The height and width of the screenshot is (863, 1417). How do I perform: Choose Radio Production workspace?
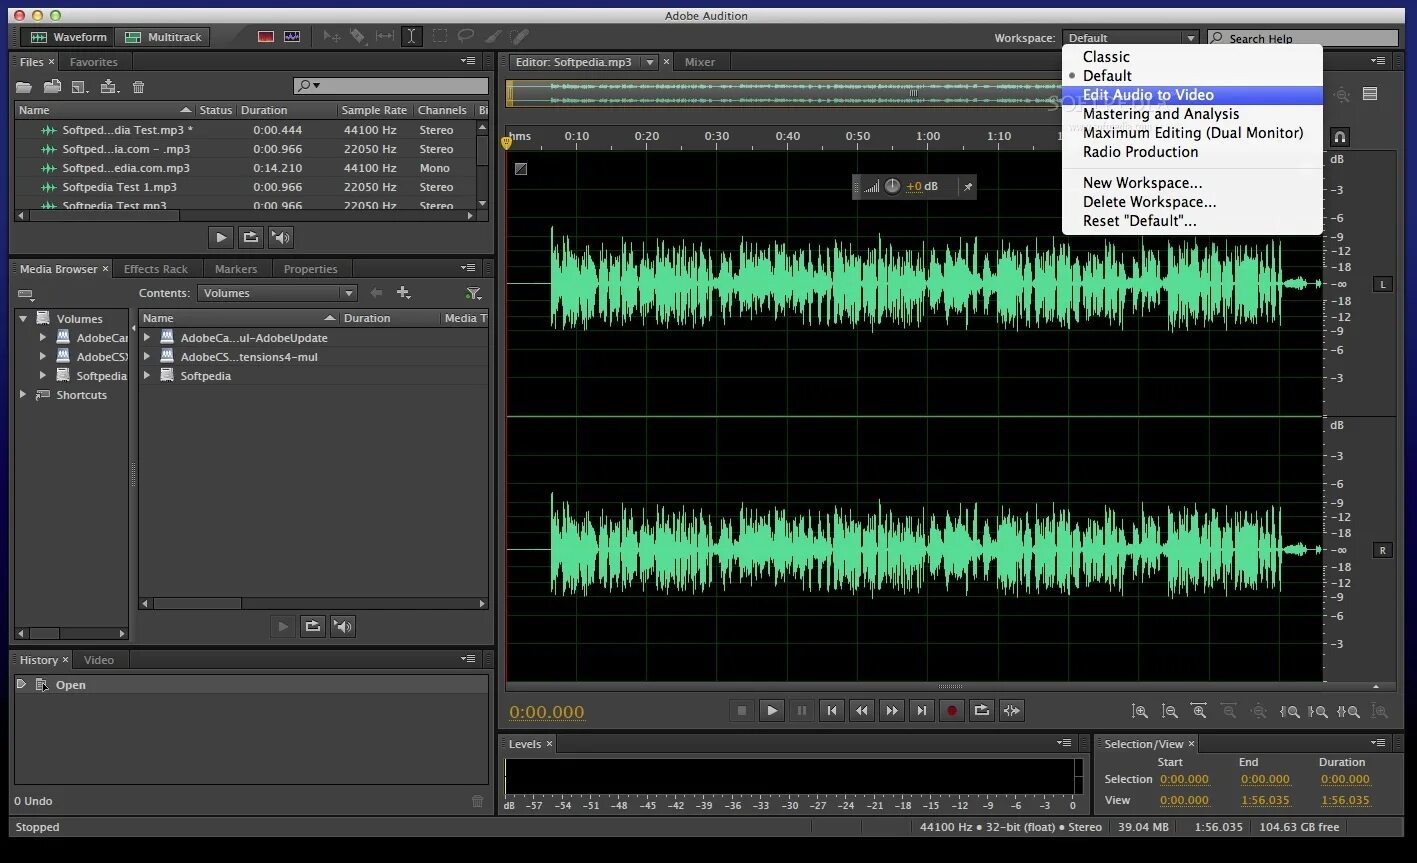pos(1192,152)
